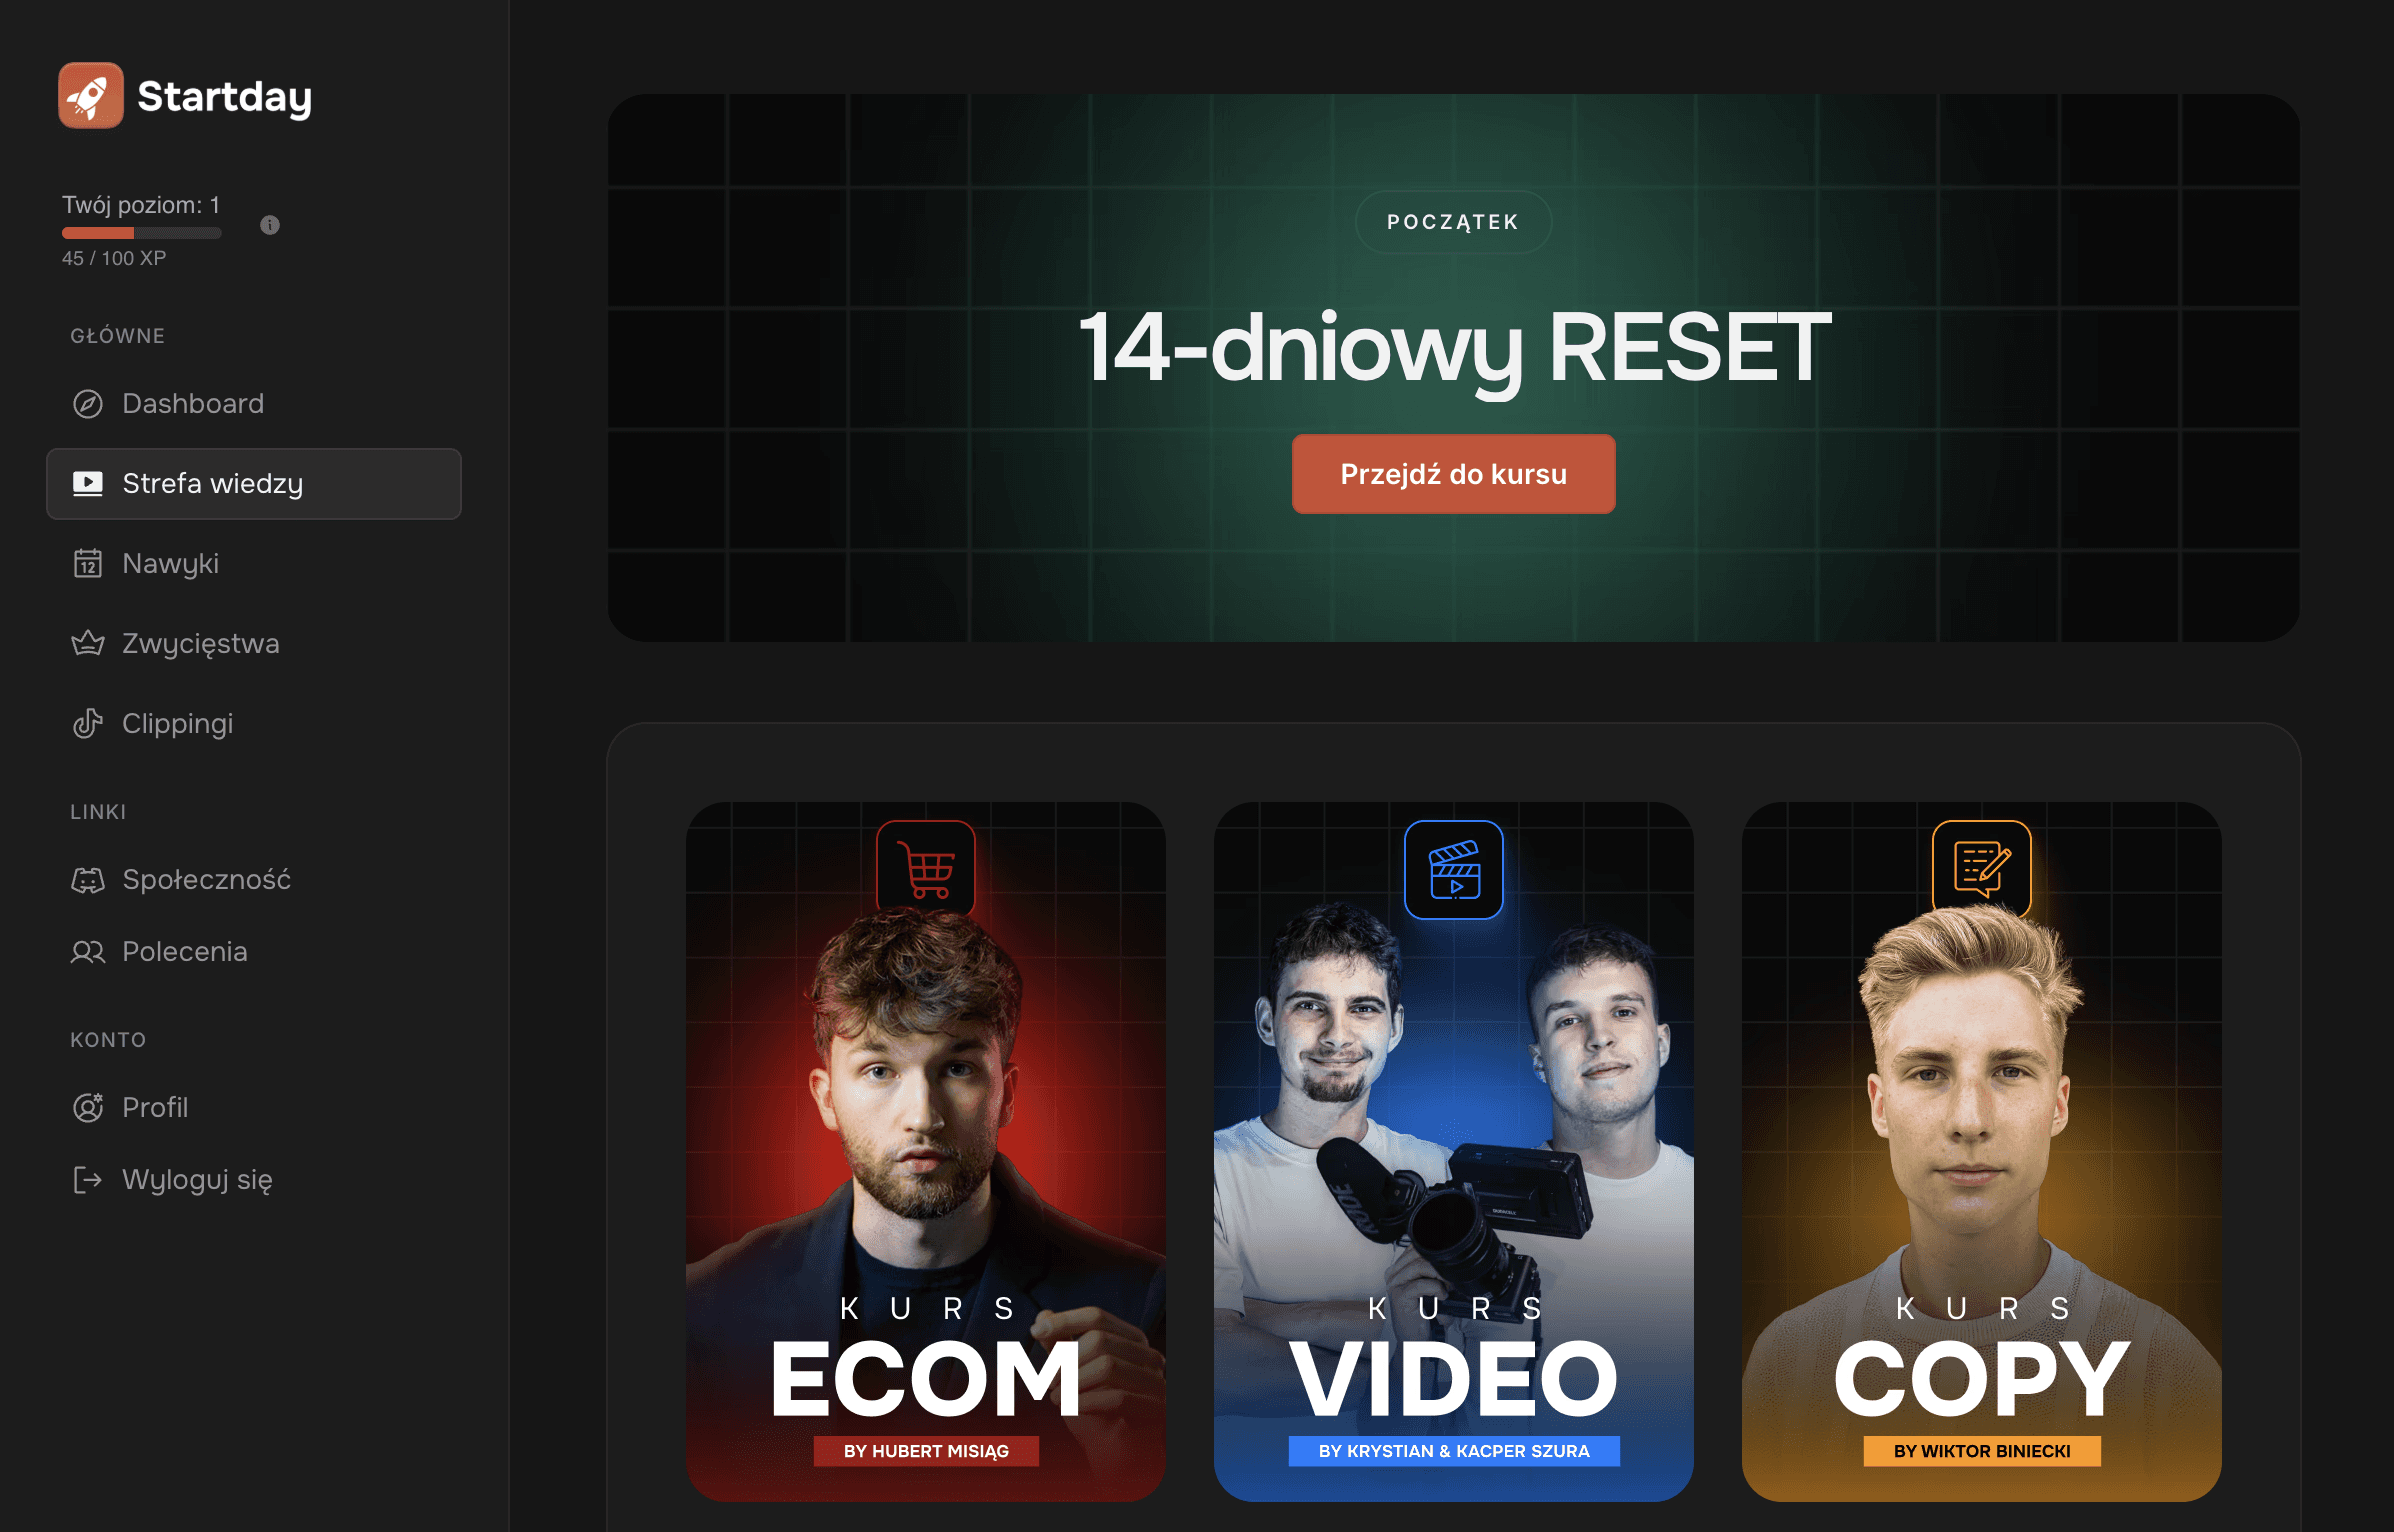Click the POCZĄTEK badge on banner
The height and width of the screenshot is (1532, 2394).
click(x=1453, y=222)
